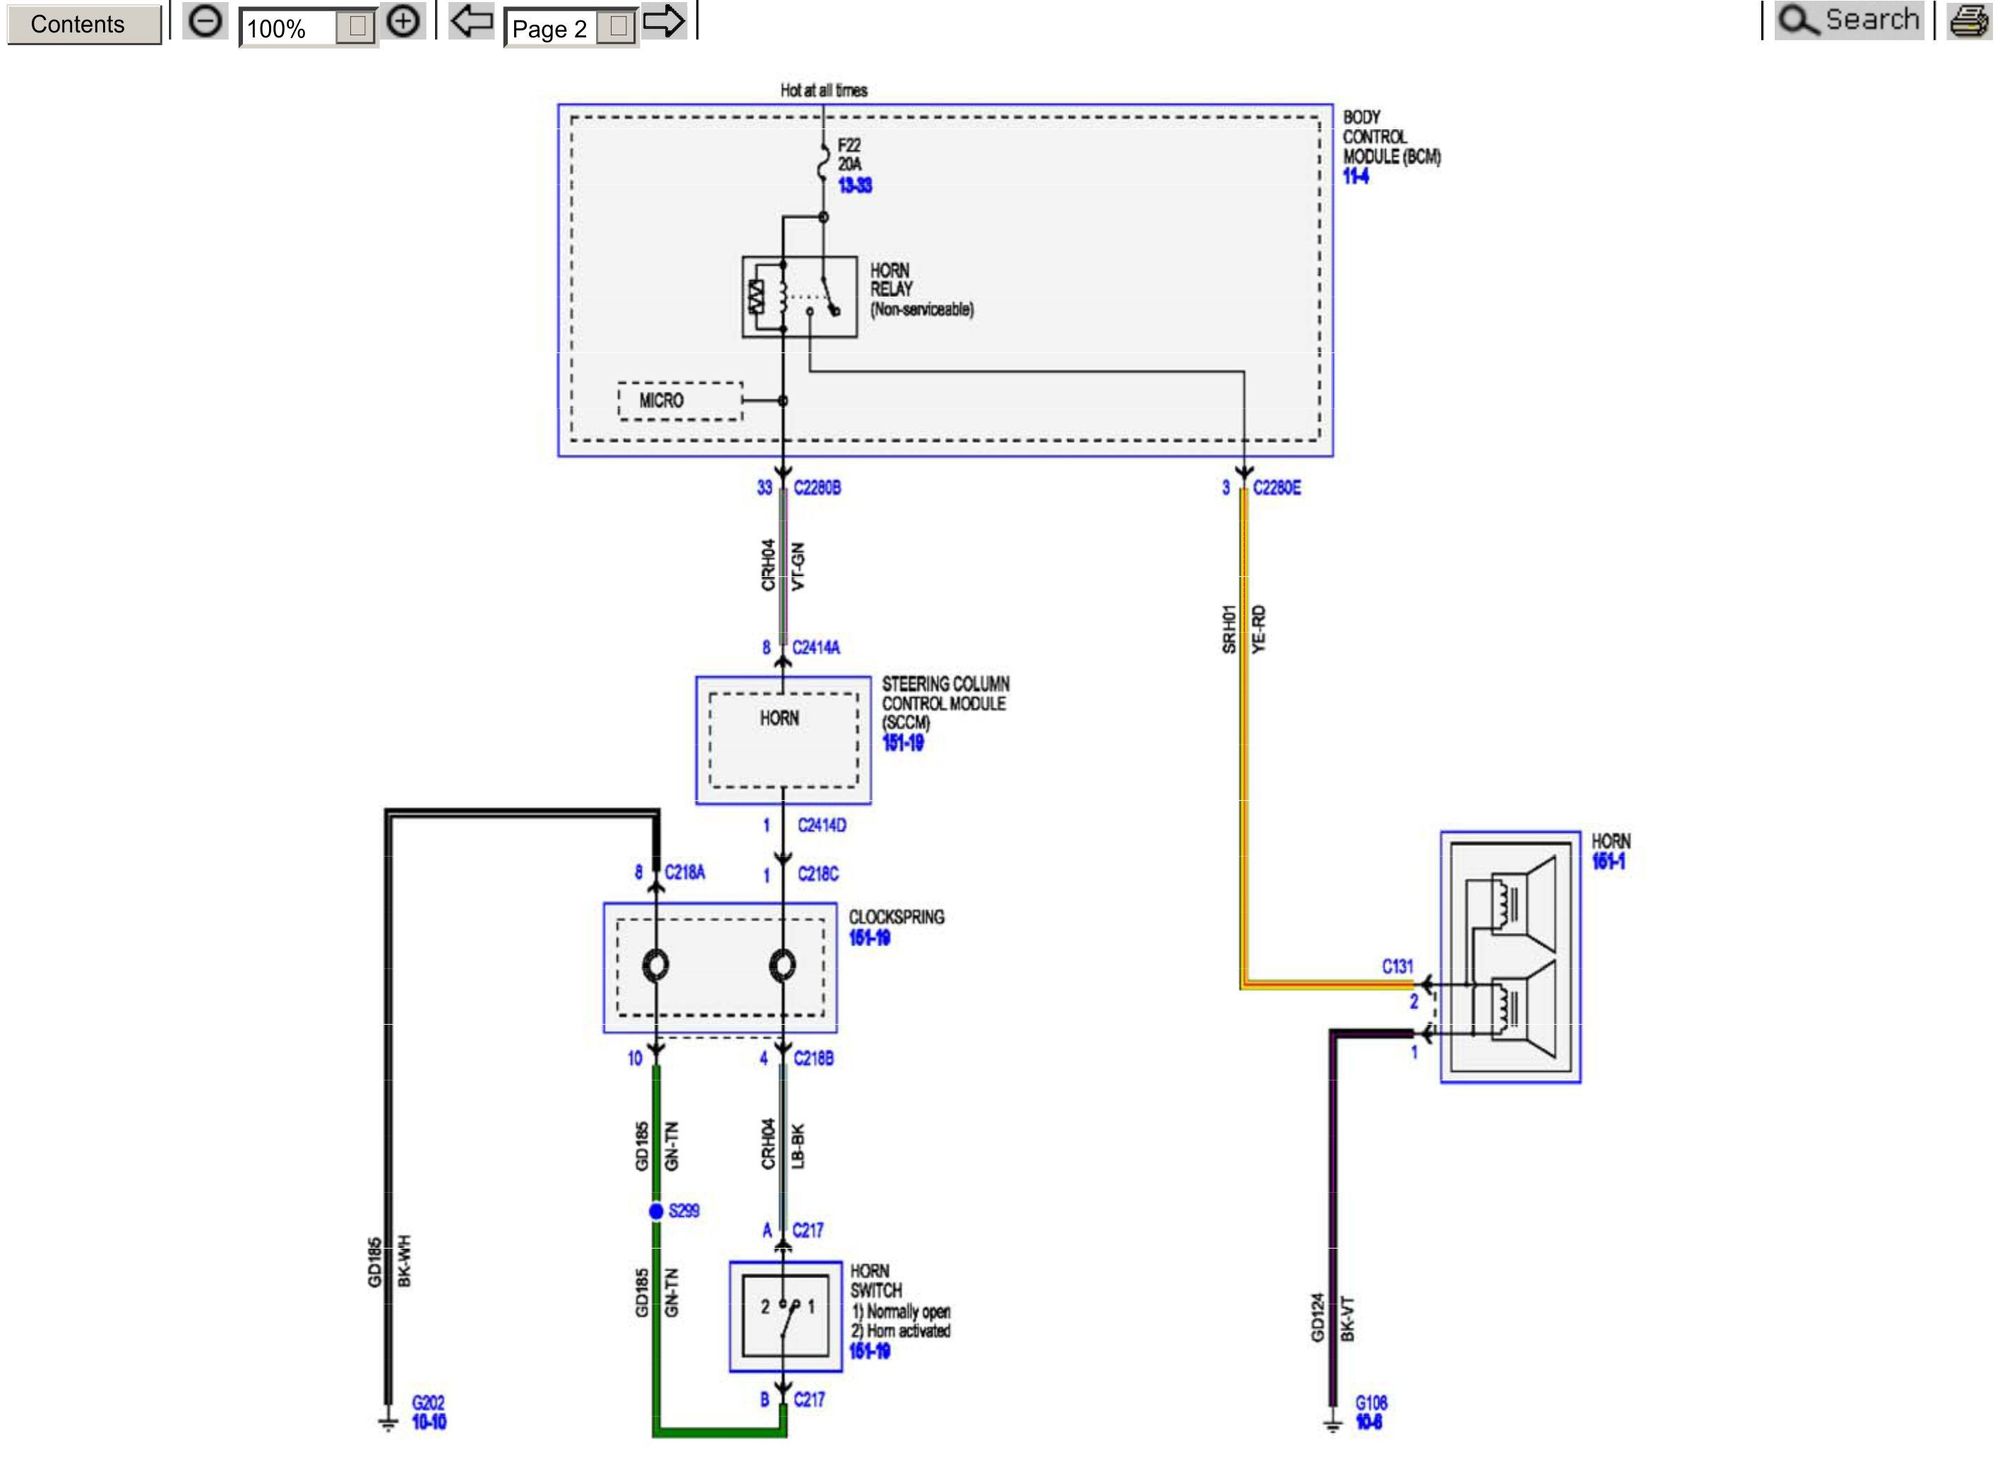This screenshot has width=2000, height=1459.
Task: Click the Search magnifier button
Action: (x=1848, y=21)
